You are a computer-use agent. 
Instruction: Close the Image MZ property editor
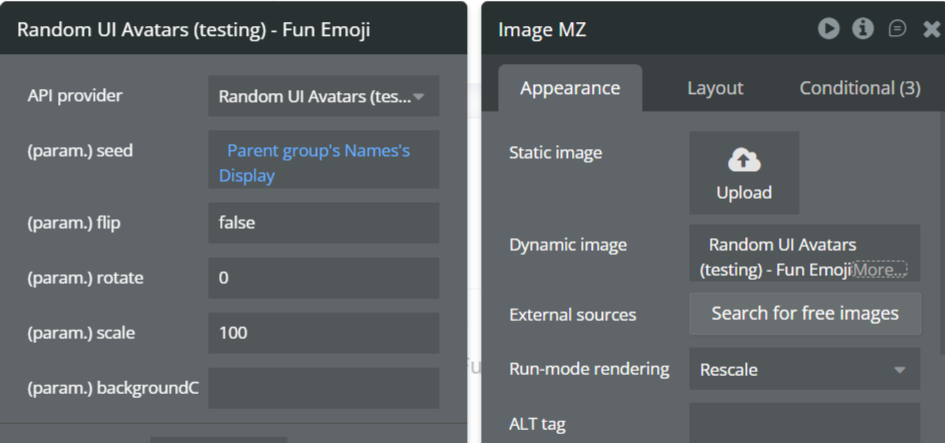(x=932, y=29)
